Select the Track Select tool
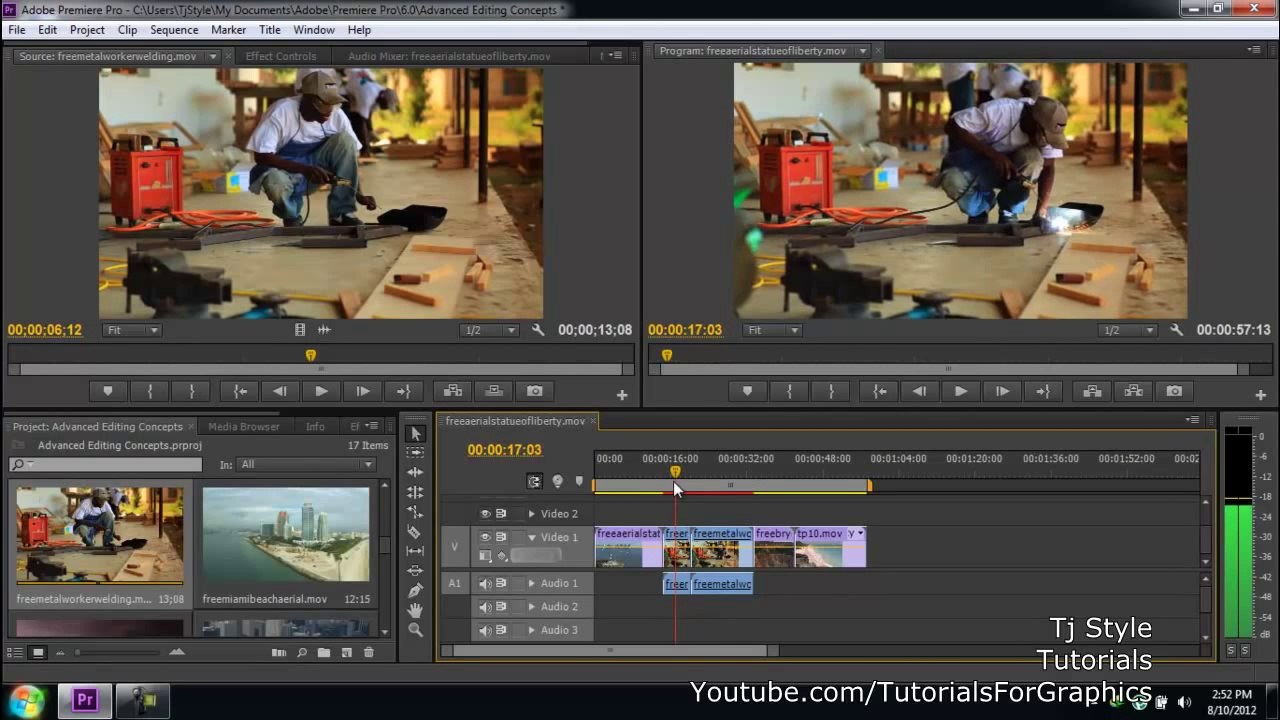The height and width of the screenshot is (720, 1280). (416, 452)
